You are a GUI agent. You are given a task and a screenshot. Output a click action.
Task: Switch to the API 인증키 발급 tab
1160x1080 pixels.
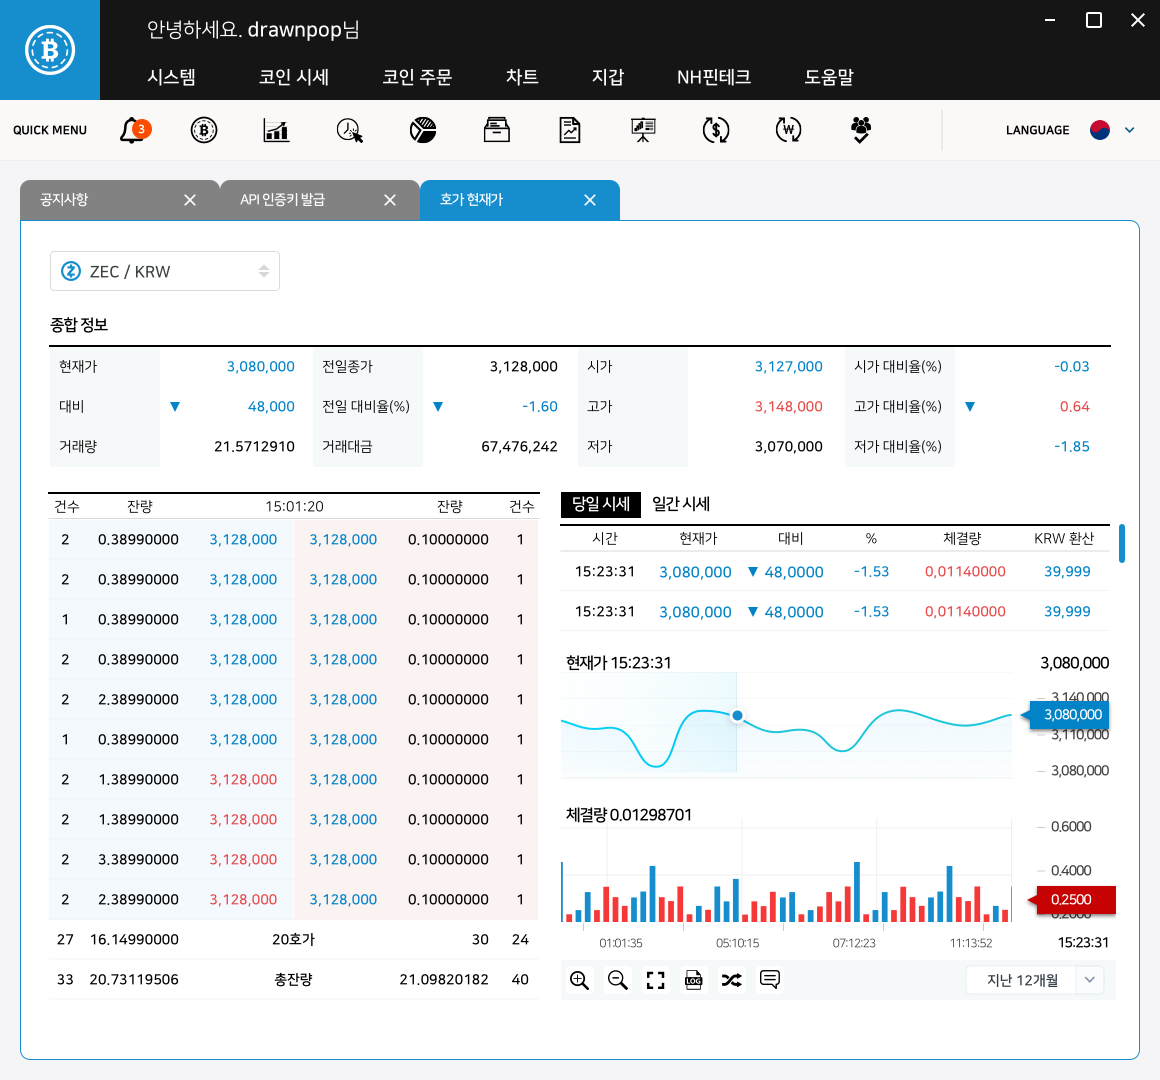pyautogui.click(x=283, y=200)
